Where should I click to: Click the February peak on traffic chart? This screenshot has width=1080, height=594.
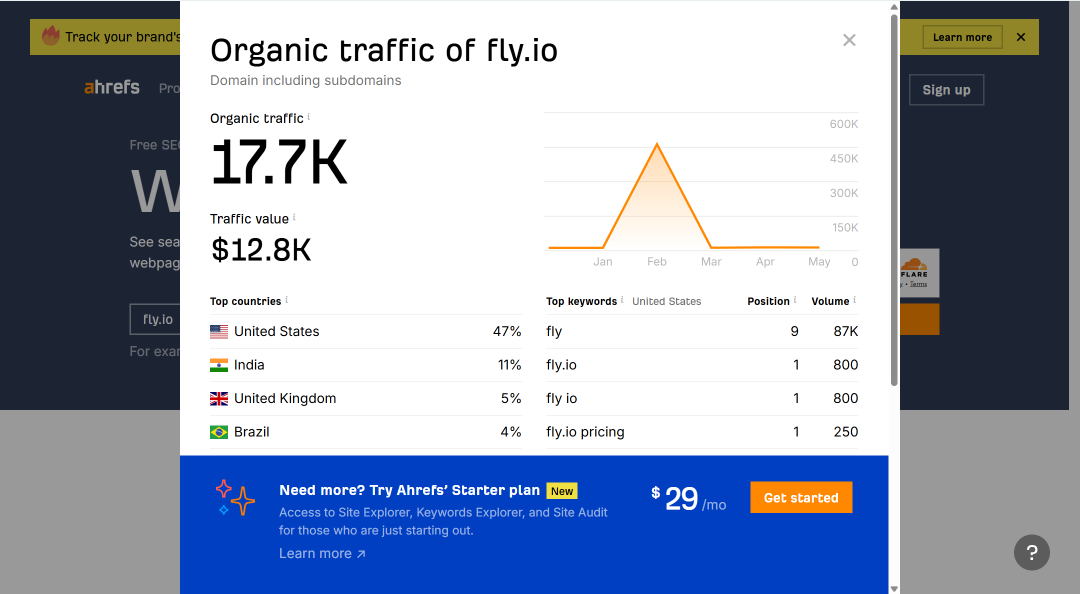click(657, 144)
